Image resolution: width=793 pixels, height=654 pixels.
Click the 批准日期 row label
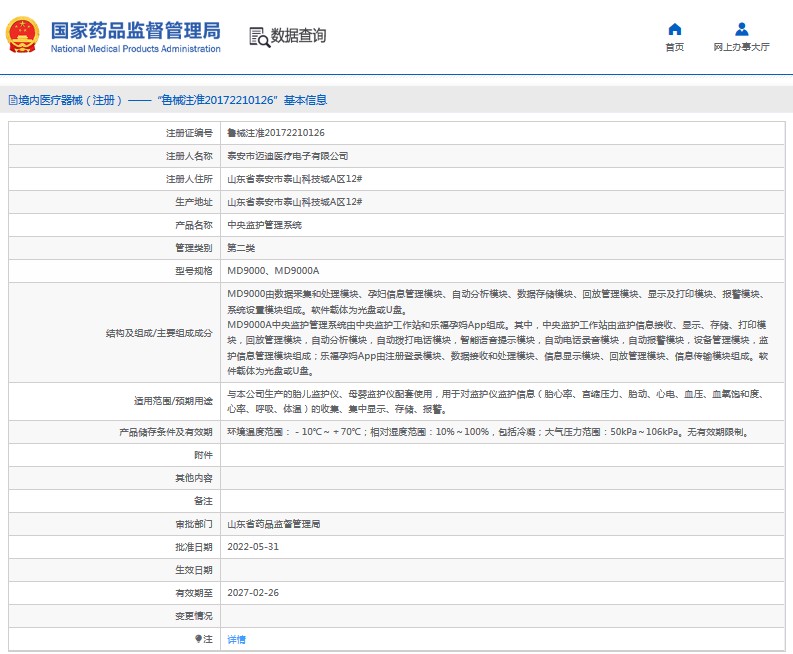(194, 547)
